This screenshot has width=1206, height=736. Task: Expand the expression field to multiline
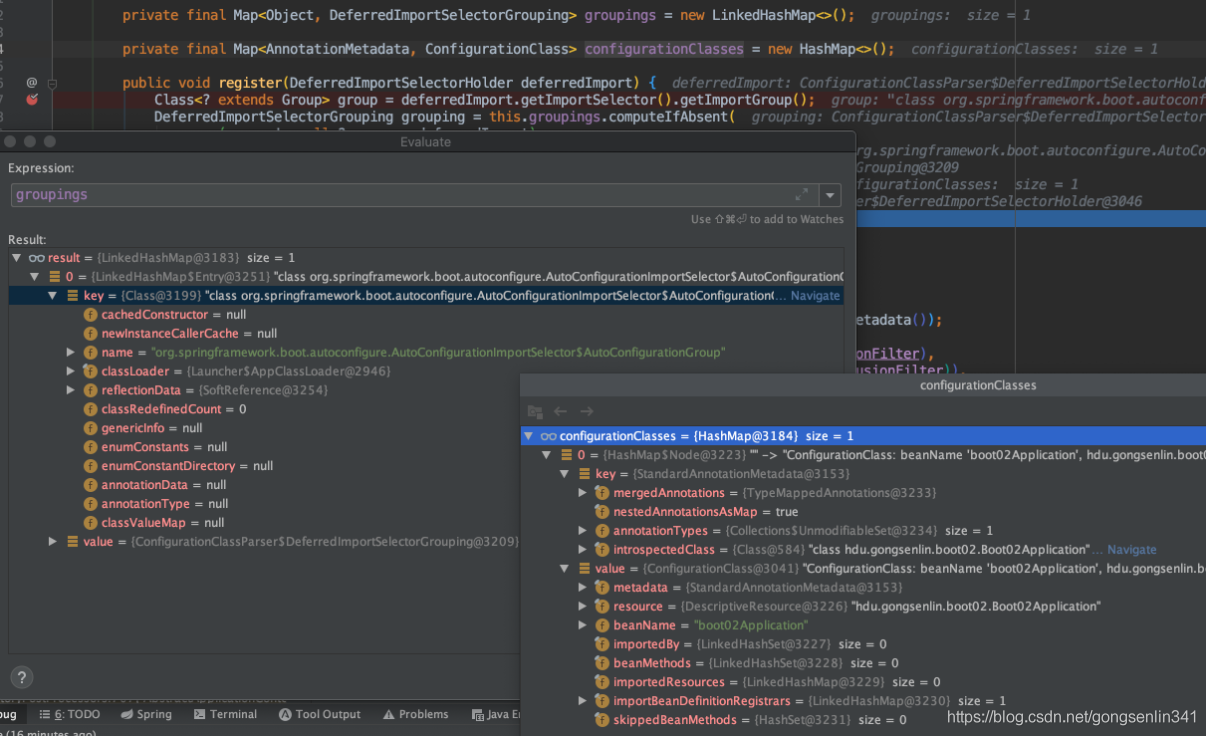[x=801, y=195]
